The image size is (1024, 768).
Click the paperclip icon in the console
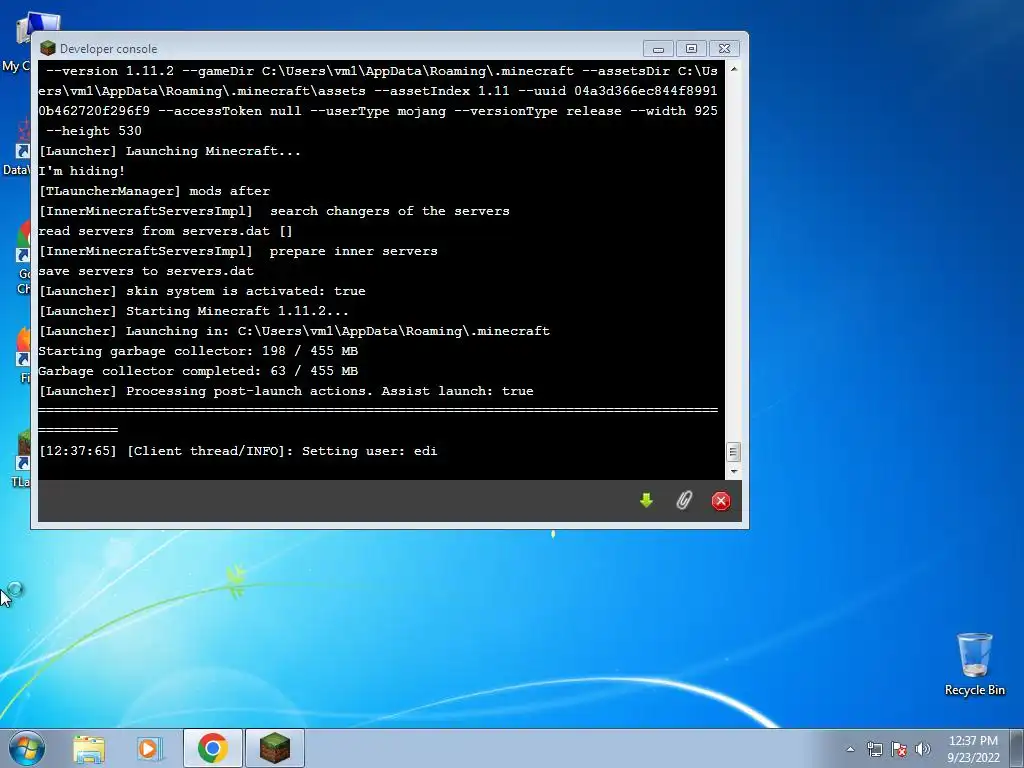coord(684,501)
